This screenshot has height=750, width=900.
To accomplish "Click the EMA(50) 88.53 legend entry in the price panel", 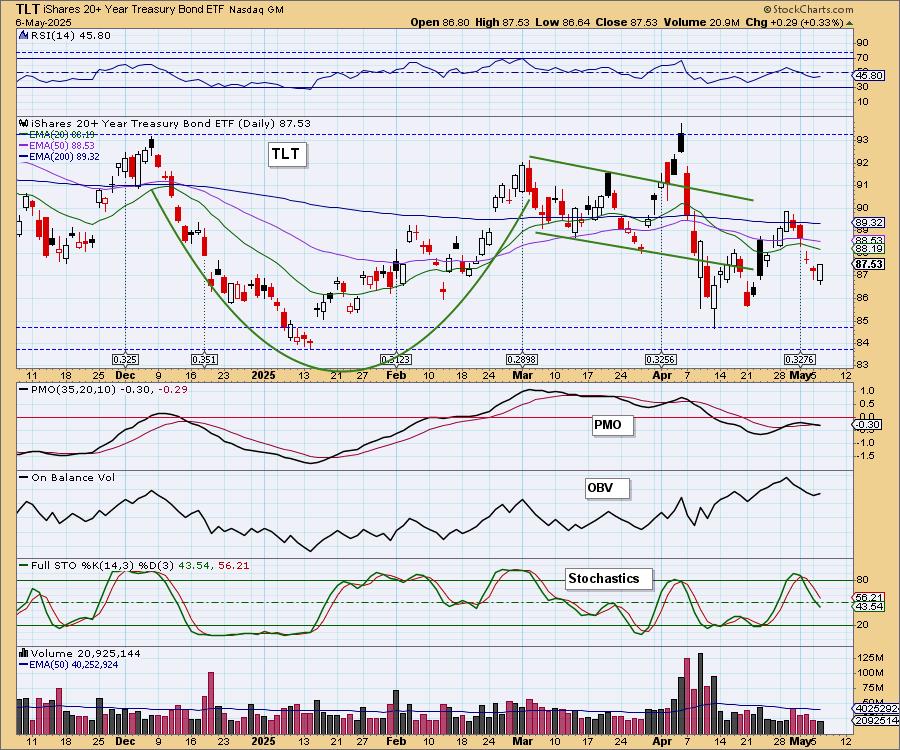I will click(x=57, y=146).
